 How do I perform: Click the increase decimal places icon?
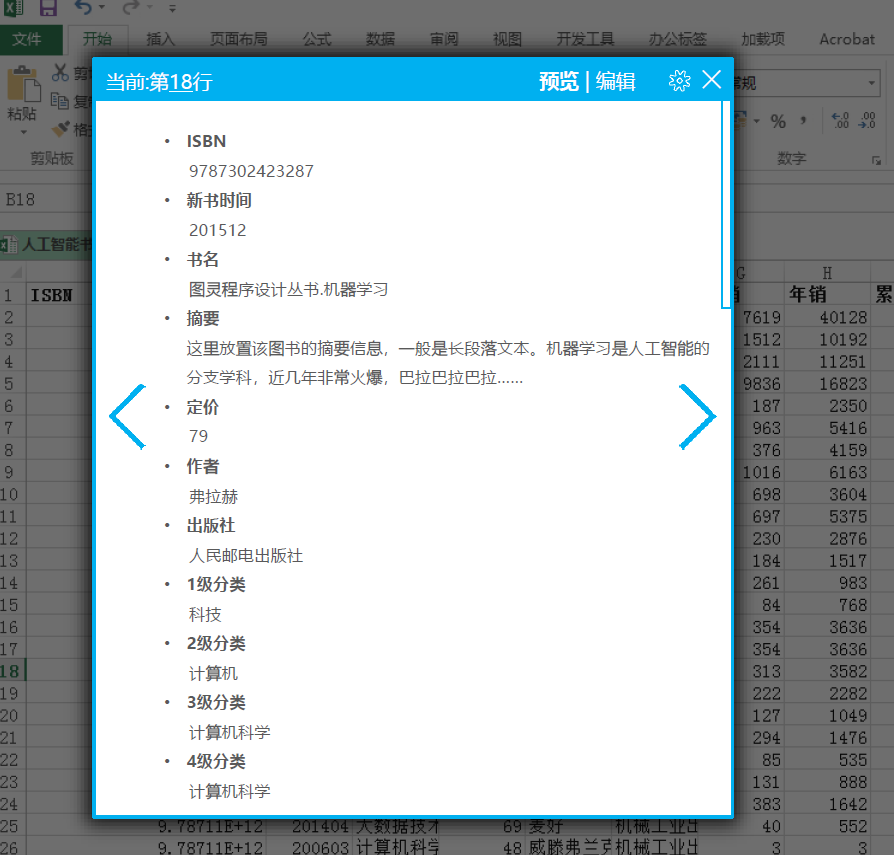pos(840,122)
